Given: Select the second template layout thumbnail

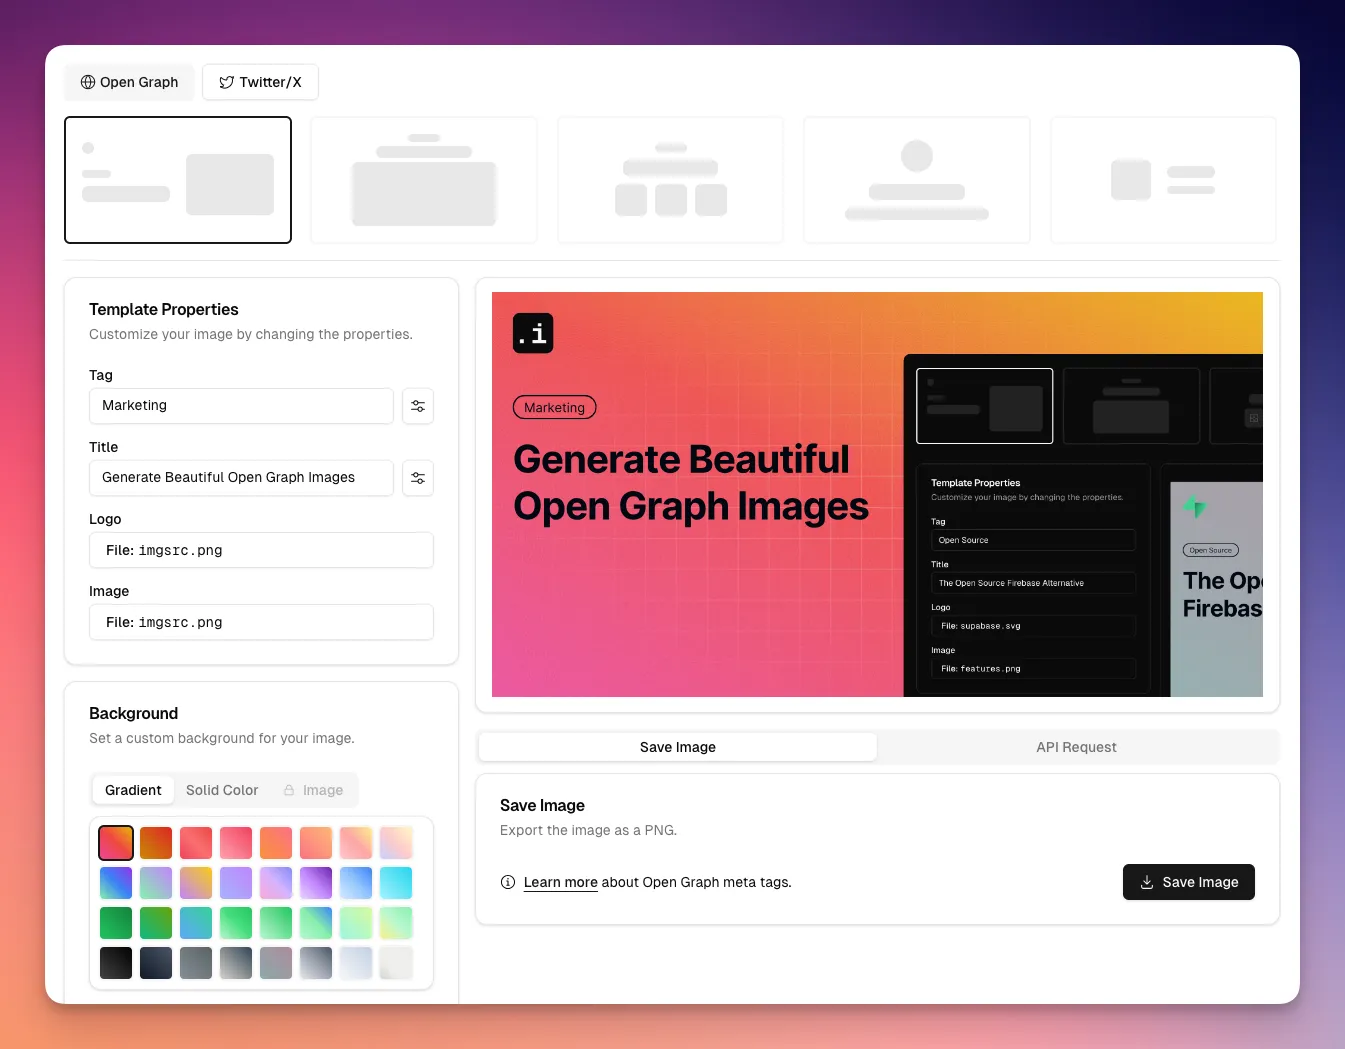Looking at the screenshot, I should pyautogui.click(x=423, y=180).
